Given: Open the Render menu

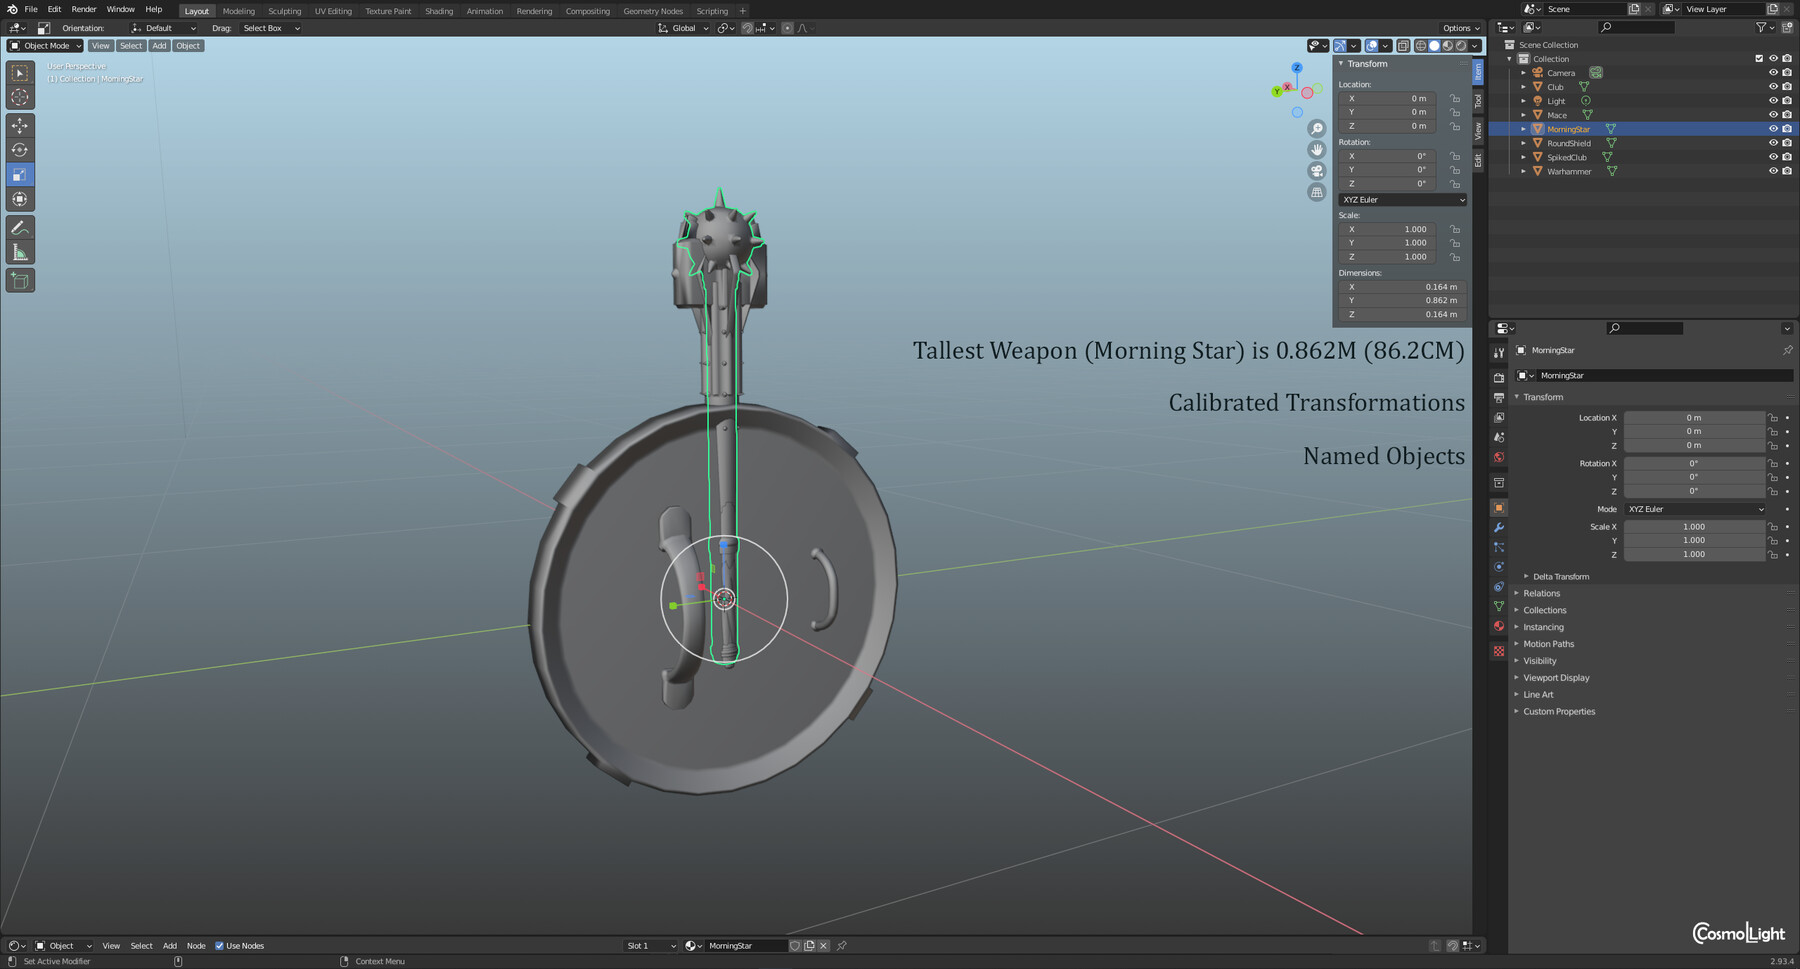Looking at the screenshot, I should click(x=84, y=10).
